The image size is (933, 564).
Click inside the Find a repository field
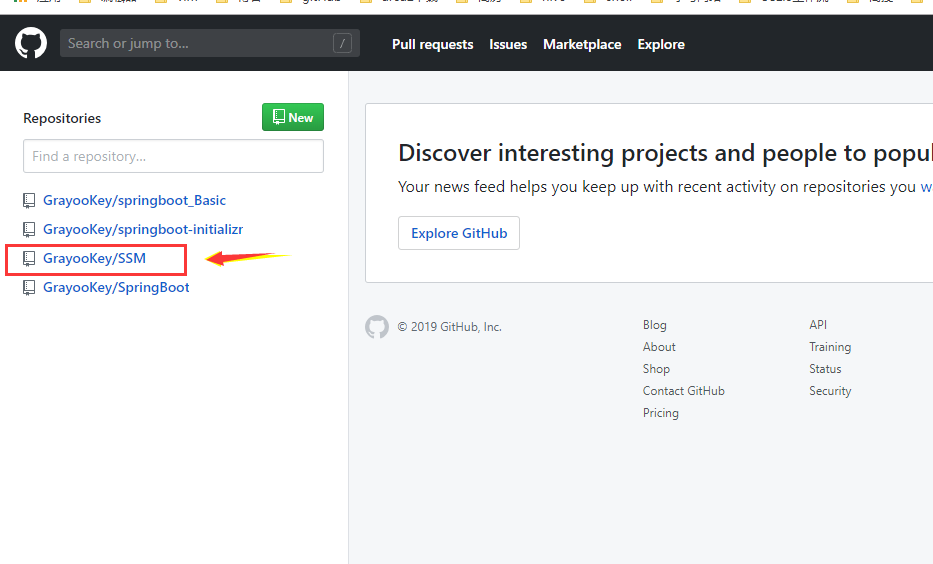[x=173, y=156]
